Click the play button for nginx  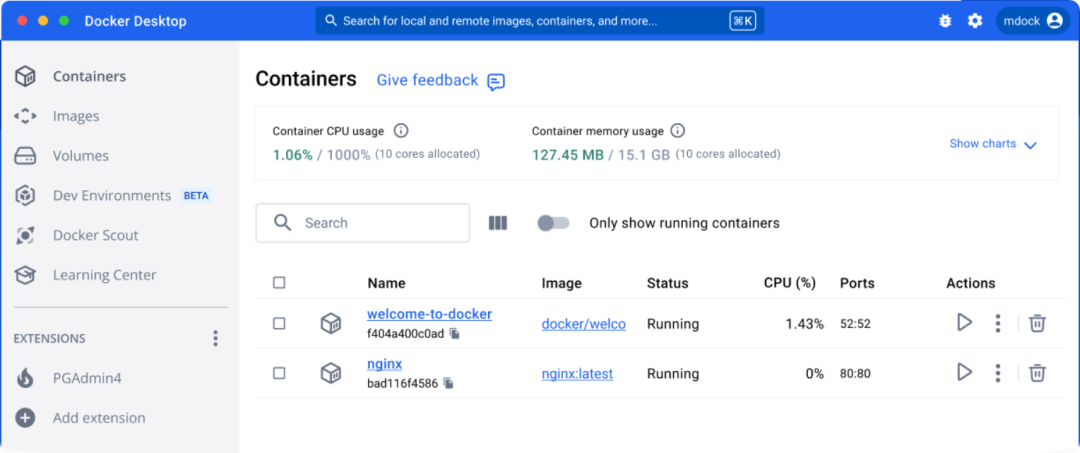coord(964,372)
